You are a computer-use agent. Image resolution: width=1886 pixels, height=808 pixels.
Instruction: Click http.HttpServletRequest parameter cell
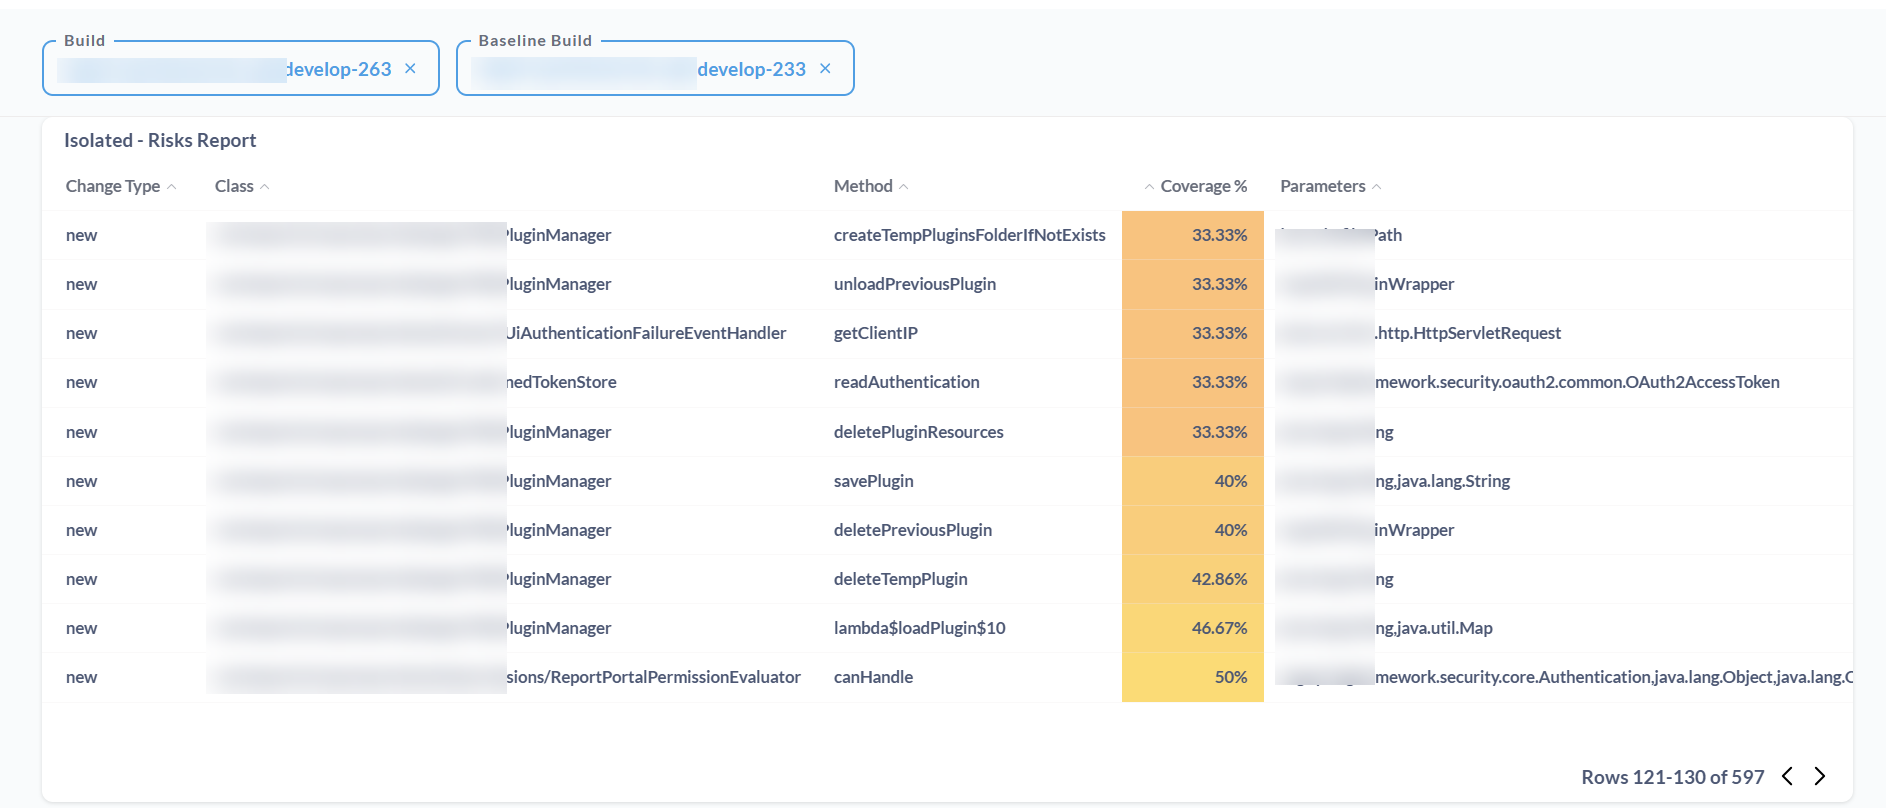pos(1467,333)
